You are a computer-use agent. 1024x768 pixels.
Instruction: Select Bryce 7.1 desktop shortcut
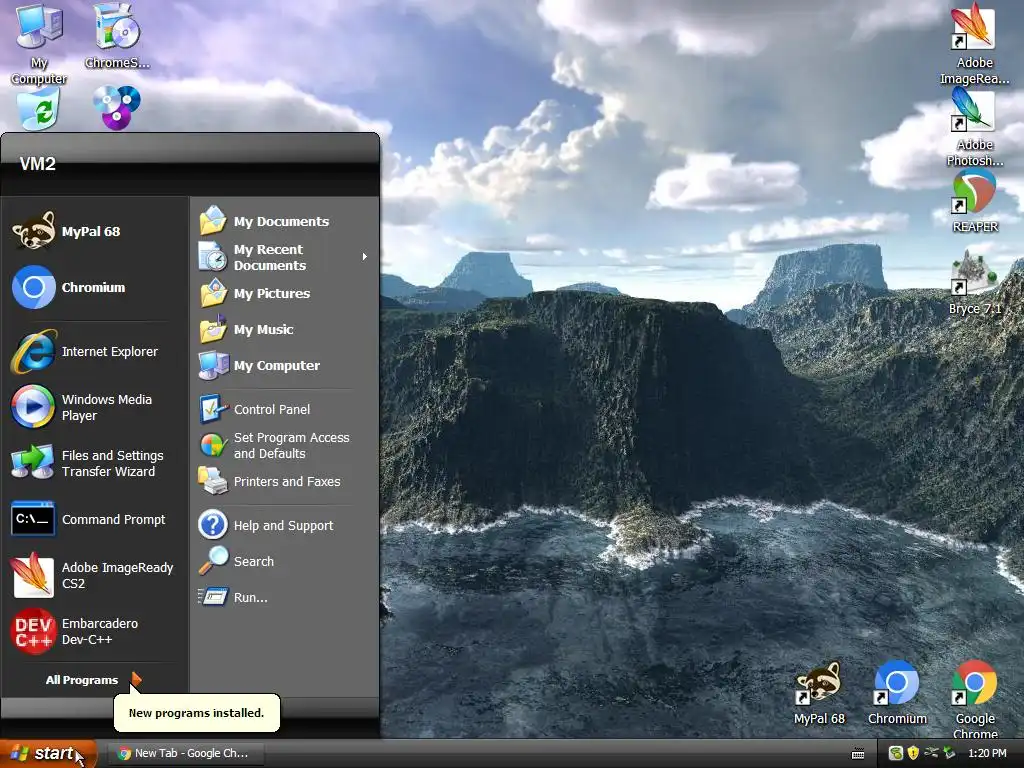click(x=974, y=283)
